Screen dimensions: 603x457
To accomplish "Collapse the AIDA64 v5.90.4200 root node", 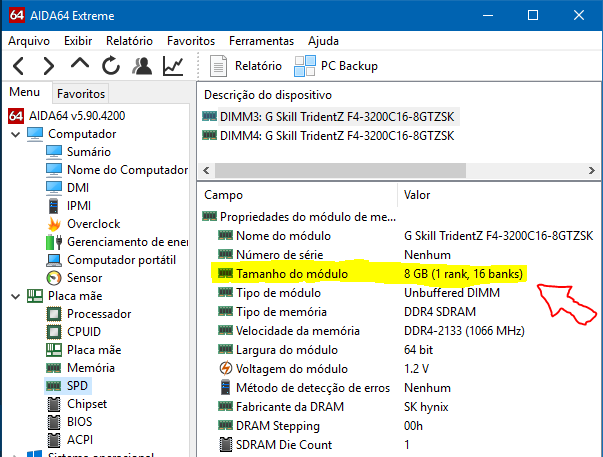I will click(3, 115).
